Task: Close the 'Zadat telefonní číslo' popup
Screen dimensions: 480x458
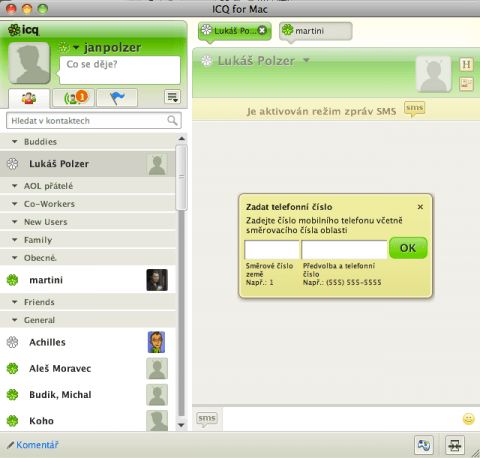Action: coord(420,207)
